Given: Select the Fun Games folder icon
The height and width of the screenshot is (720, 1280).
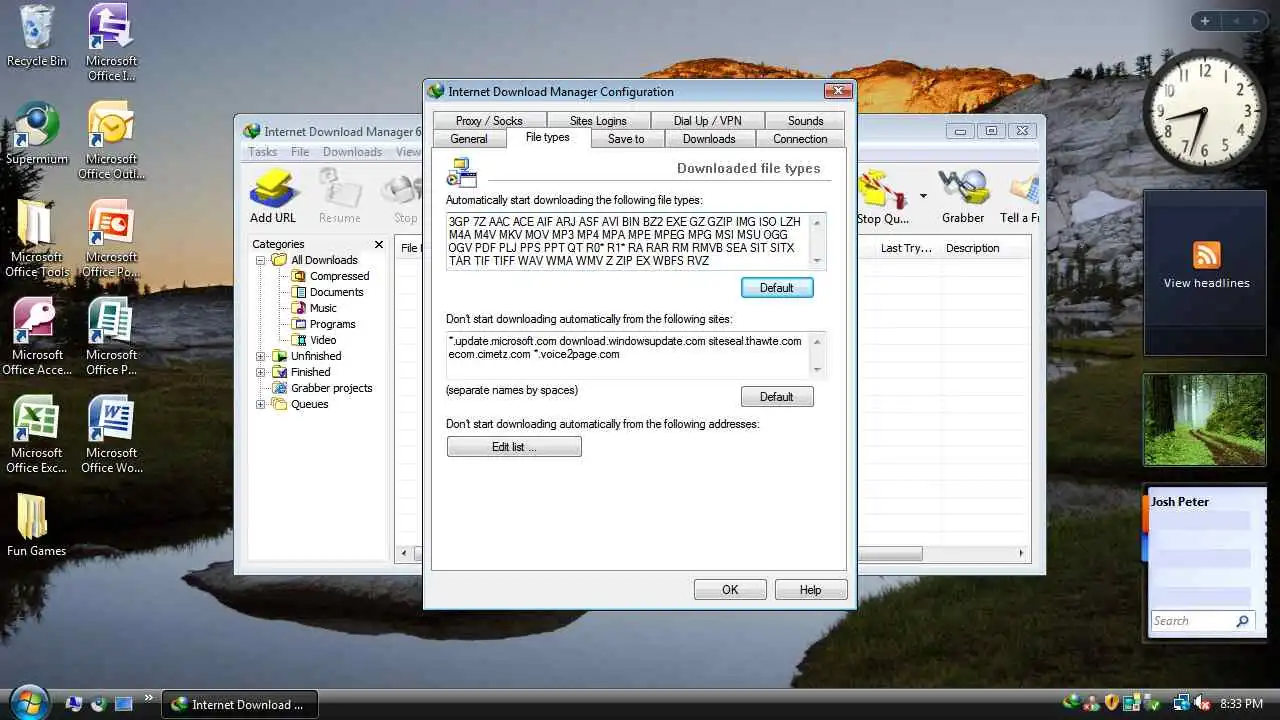Looking at the screenshot, I should coord(36,525).
